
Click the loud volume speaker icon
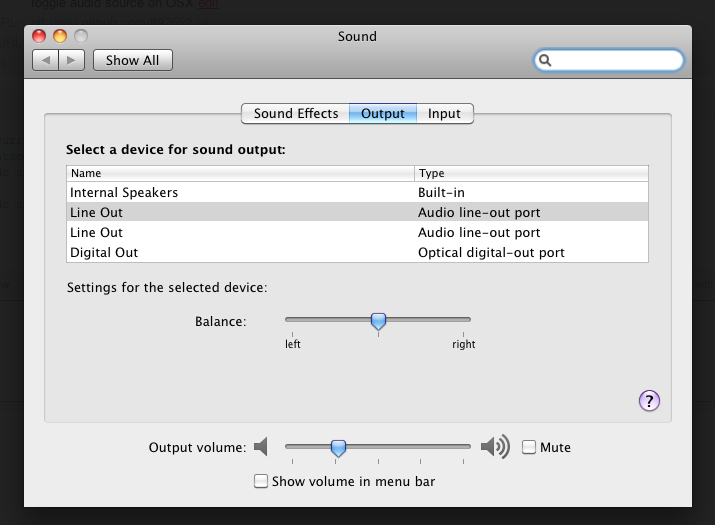tap(495, 447)
